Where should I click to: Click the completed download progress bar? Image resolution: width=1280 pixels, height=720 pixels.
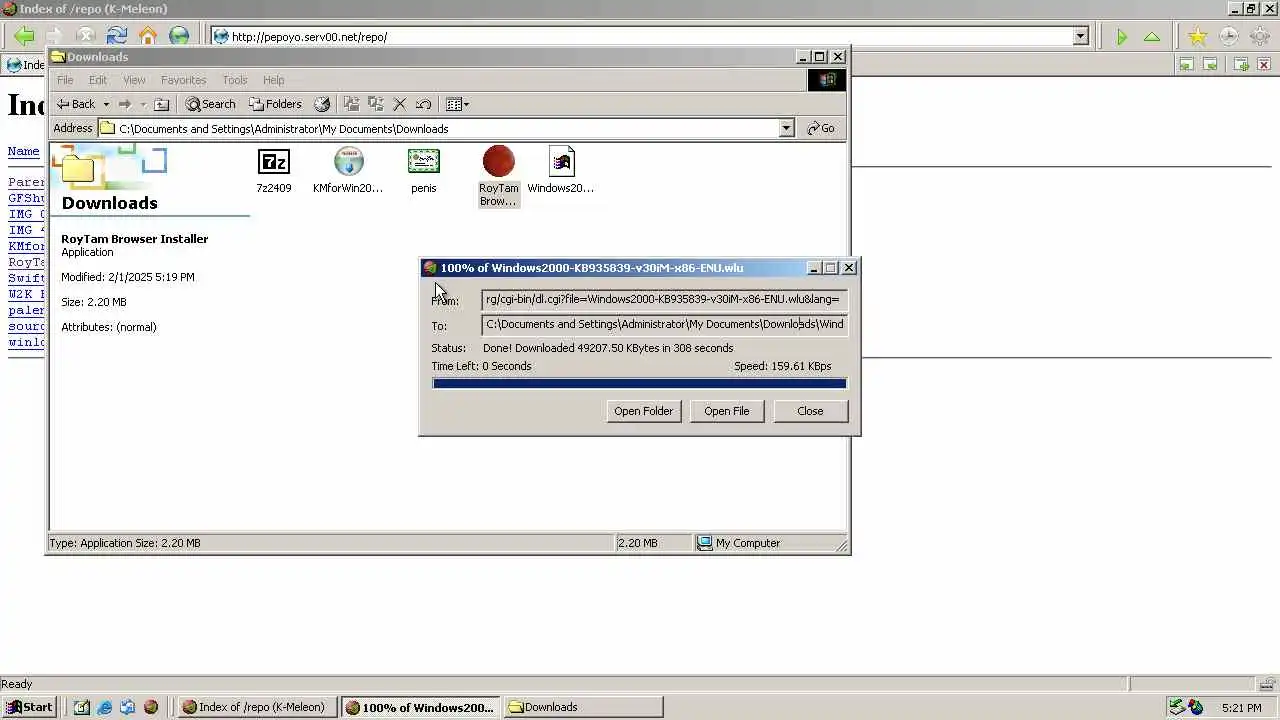[639, 383]
